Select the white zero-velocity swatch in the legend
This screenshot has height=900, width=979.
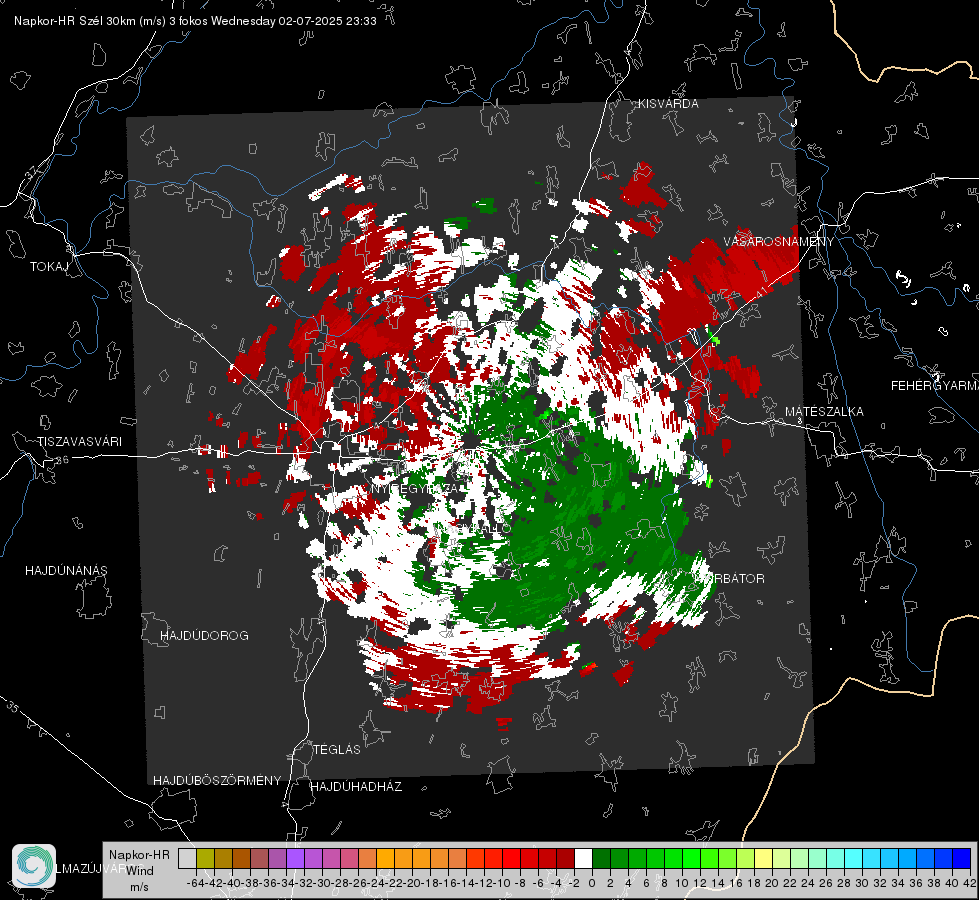click(583, 858)
